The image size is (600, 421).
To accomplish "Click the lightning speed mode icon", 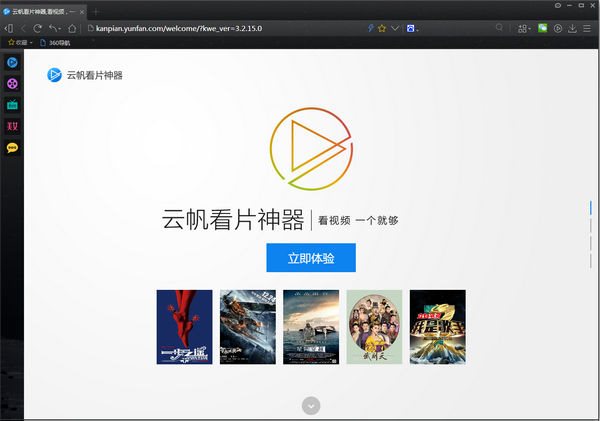I will point(370,28).
